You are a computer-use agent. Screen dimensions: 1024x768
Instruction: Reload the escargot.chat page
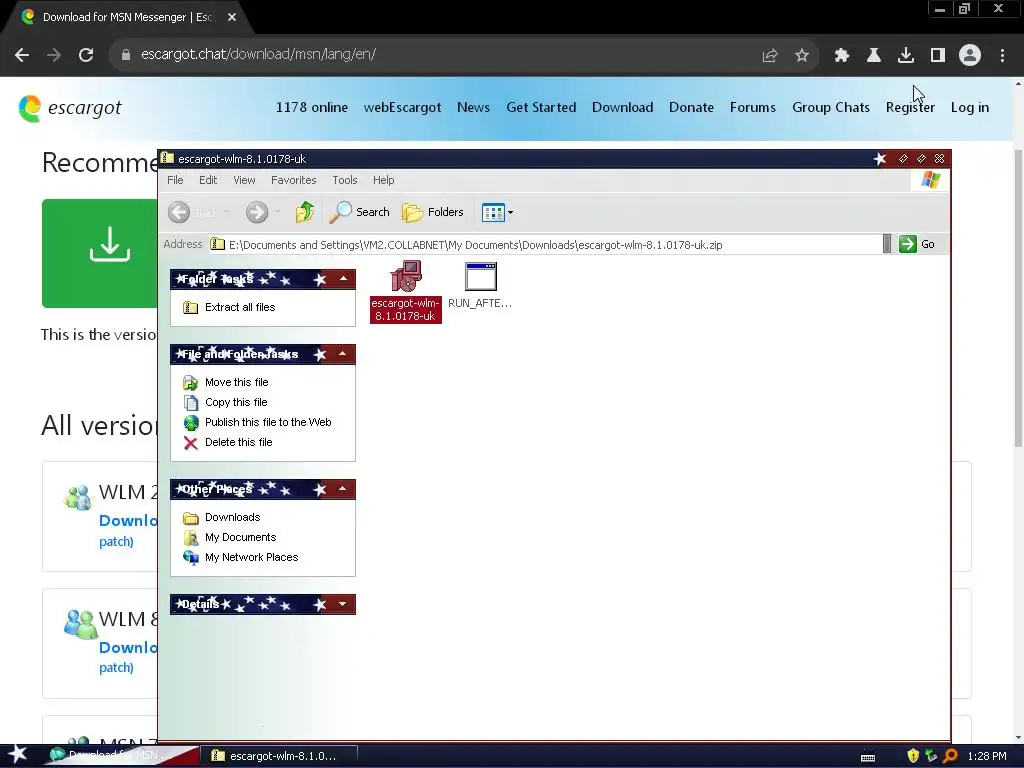click(x=86, y=55)
